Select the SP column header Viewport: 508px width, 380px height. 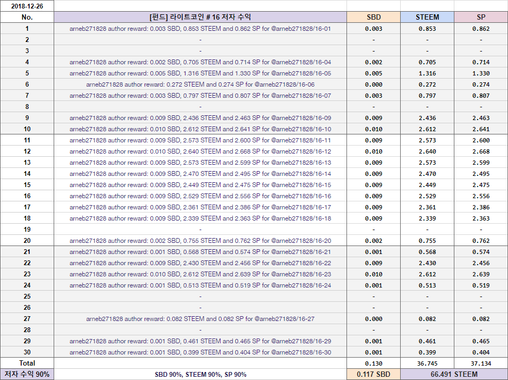coord(481,17)
